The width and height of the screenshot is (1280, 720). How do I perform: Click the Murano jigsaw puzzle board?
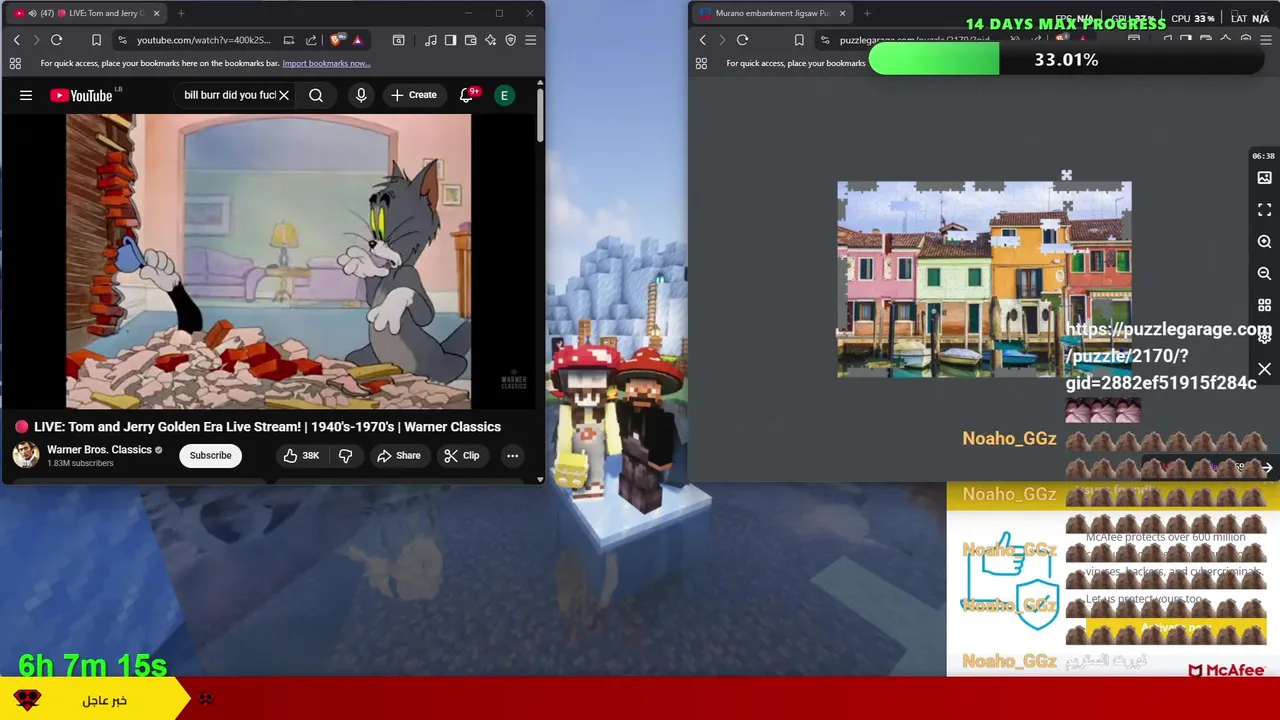tap(984, 280)
